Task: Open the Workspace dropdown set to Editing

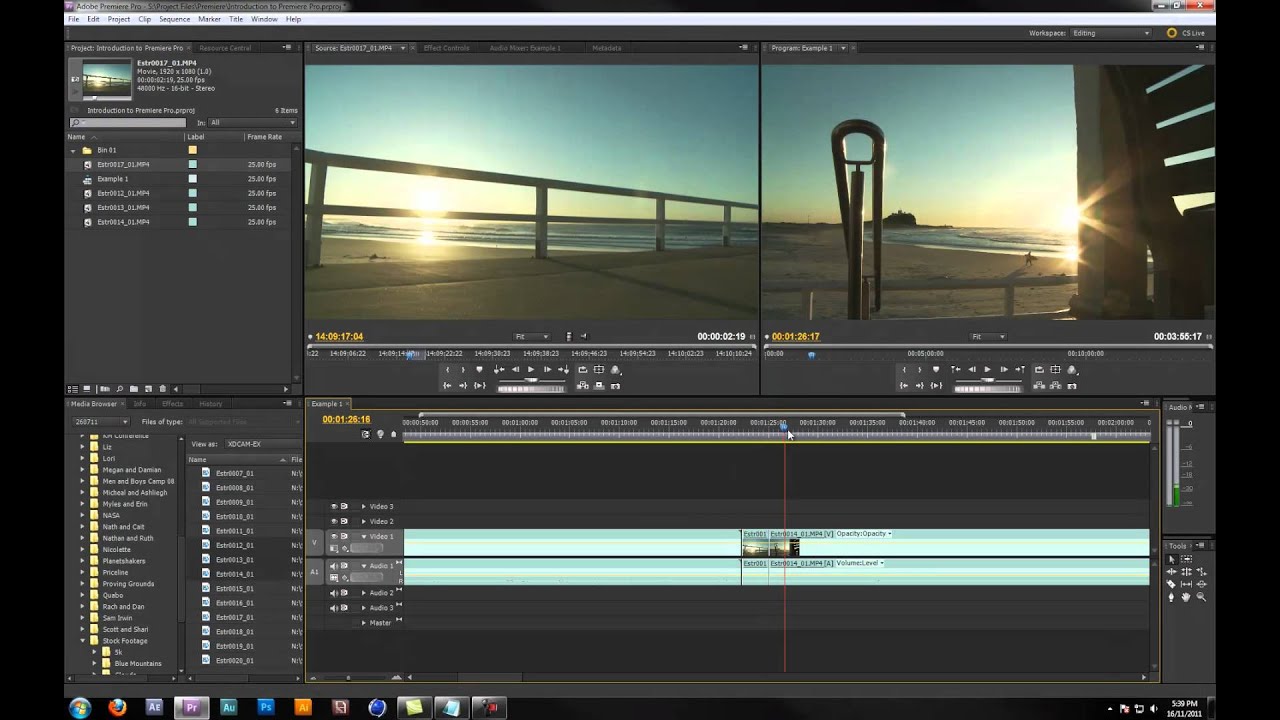Action: (1111, 33)
